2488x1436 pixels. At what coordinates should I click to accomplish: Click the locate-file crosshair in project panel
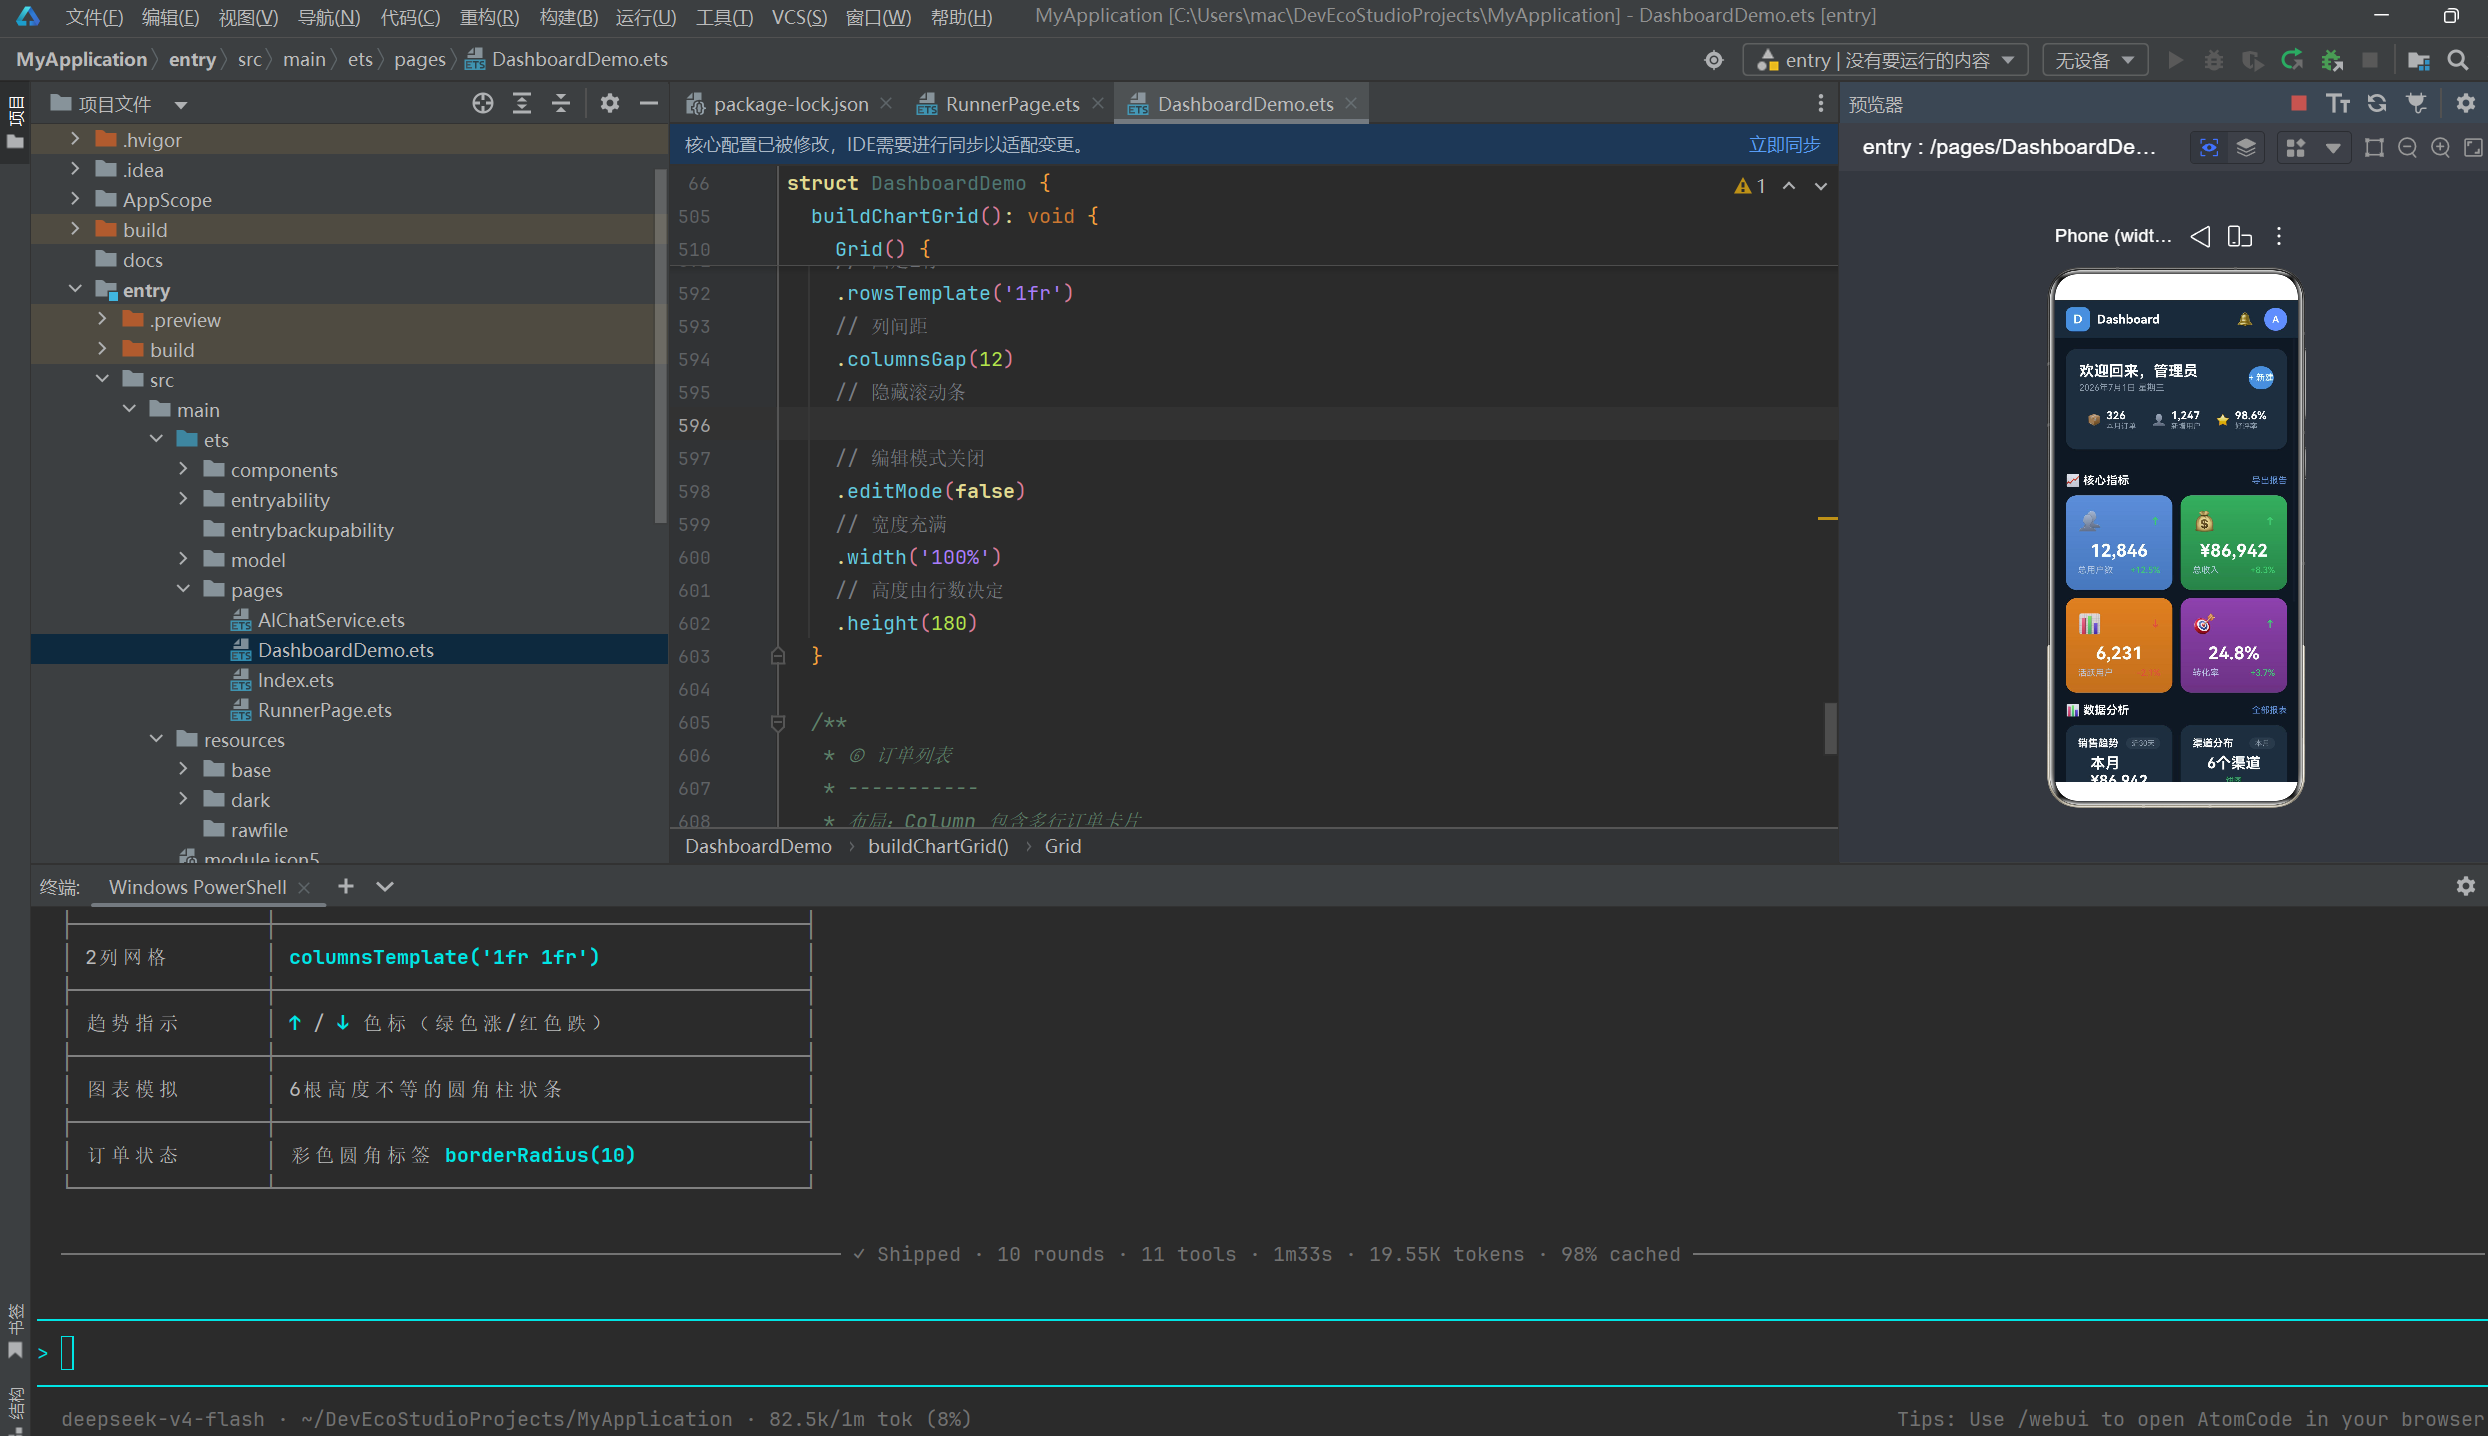[x=483, y=104]
